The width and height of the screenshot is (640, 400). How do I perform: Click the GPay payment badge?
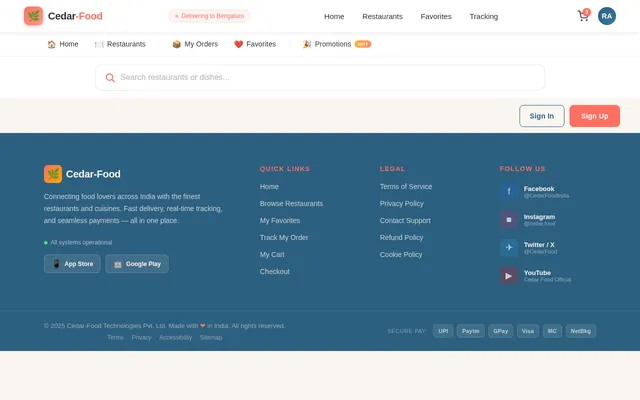click(500, 331)
